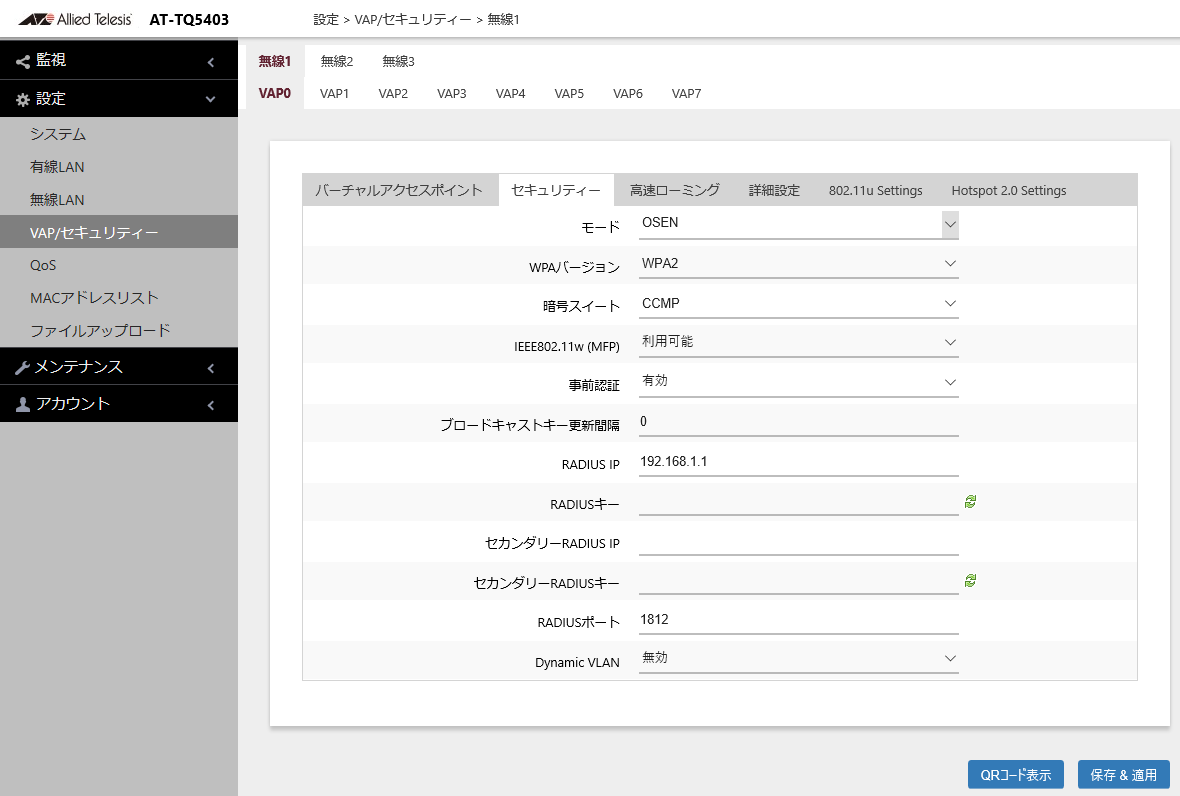
Task: Select the VAP1 tab
Action: point(334,93)
